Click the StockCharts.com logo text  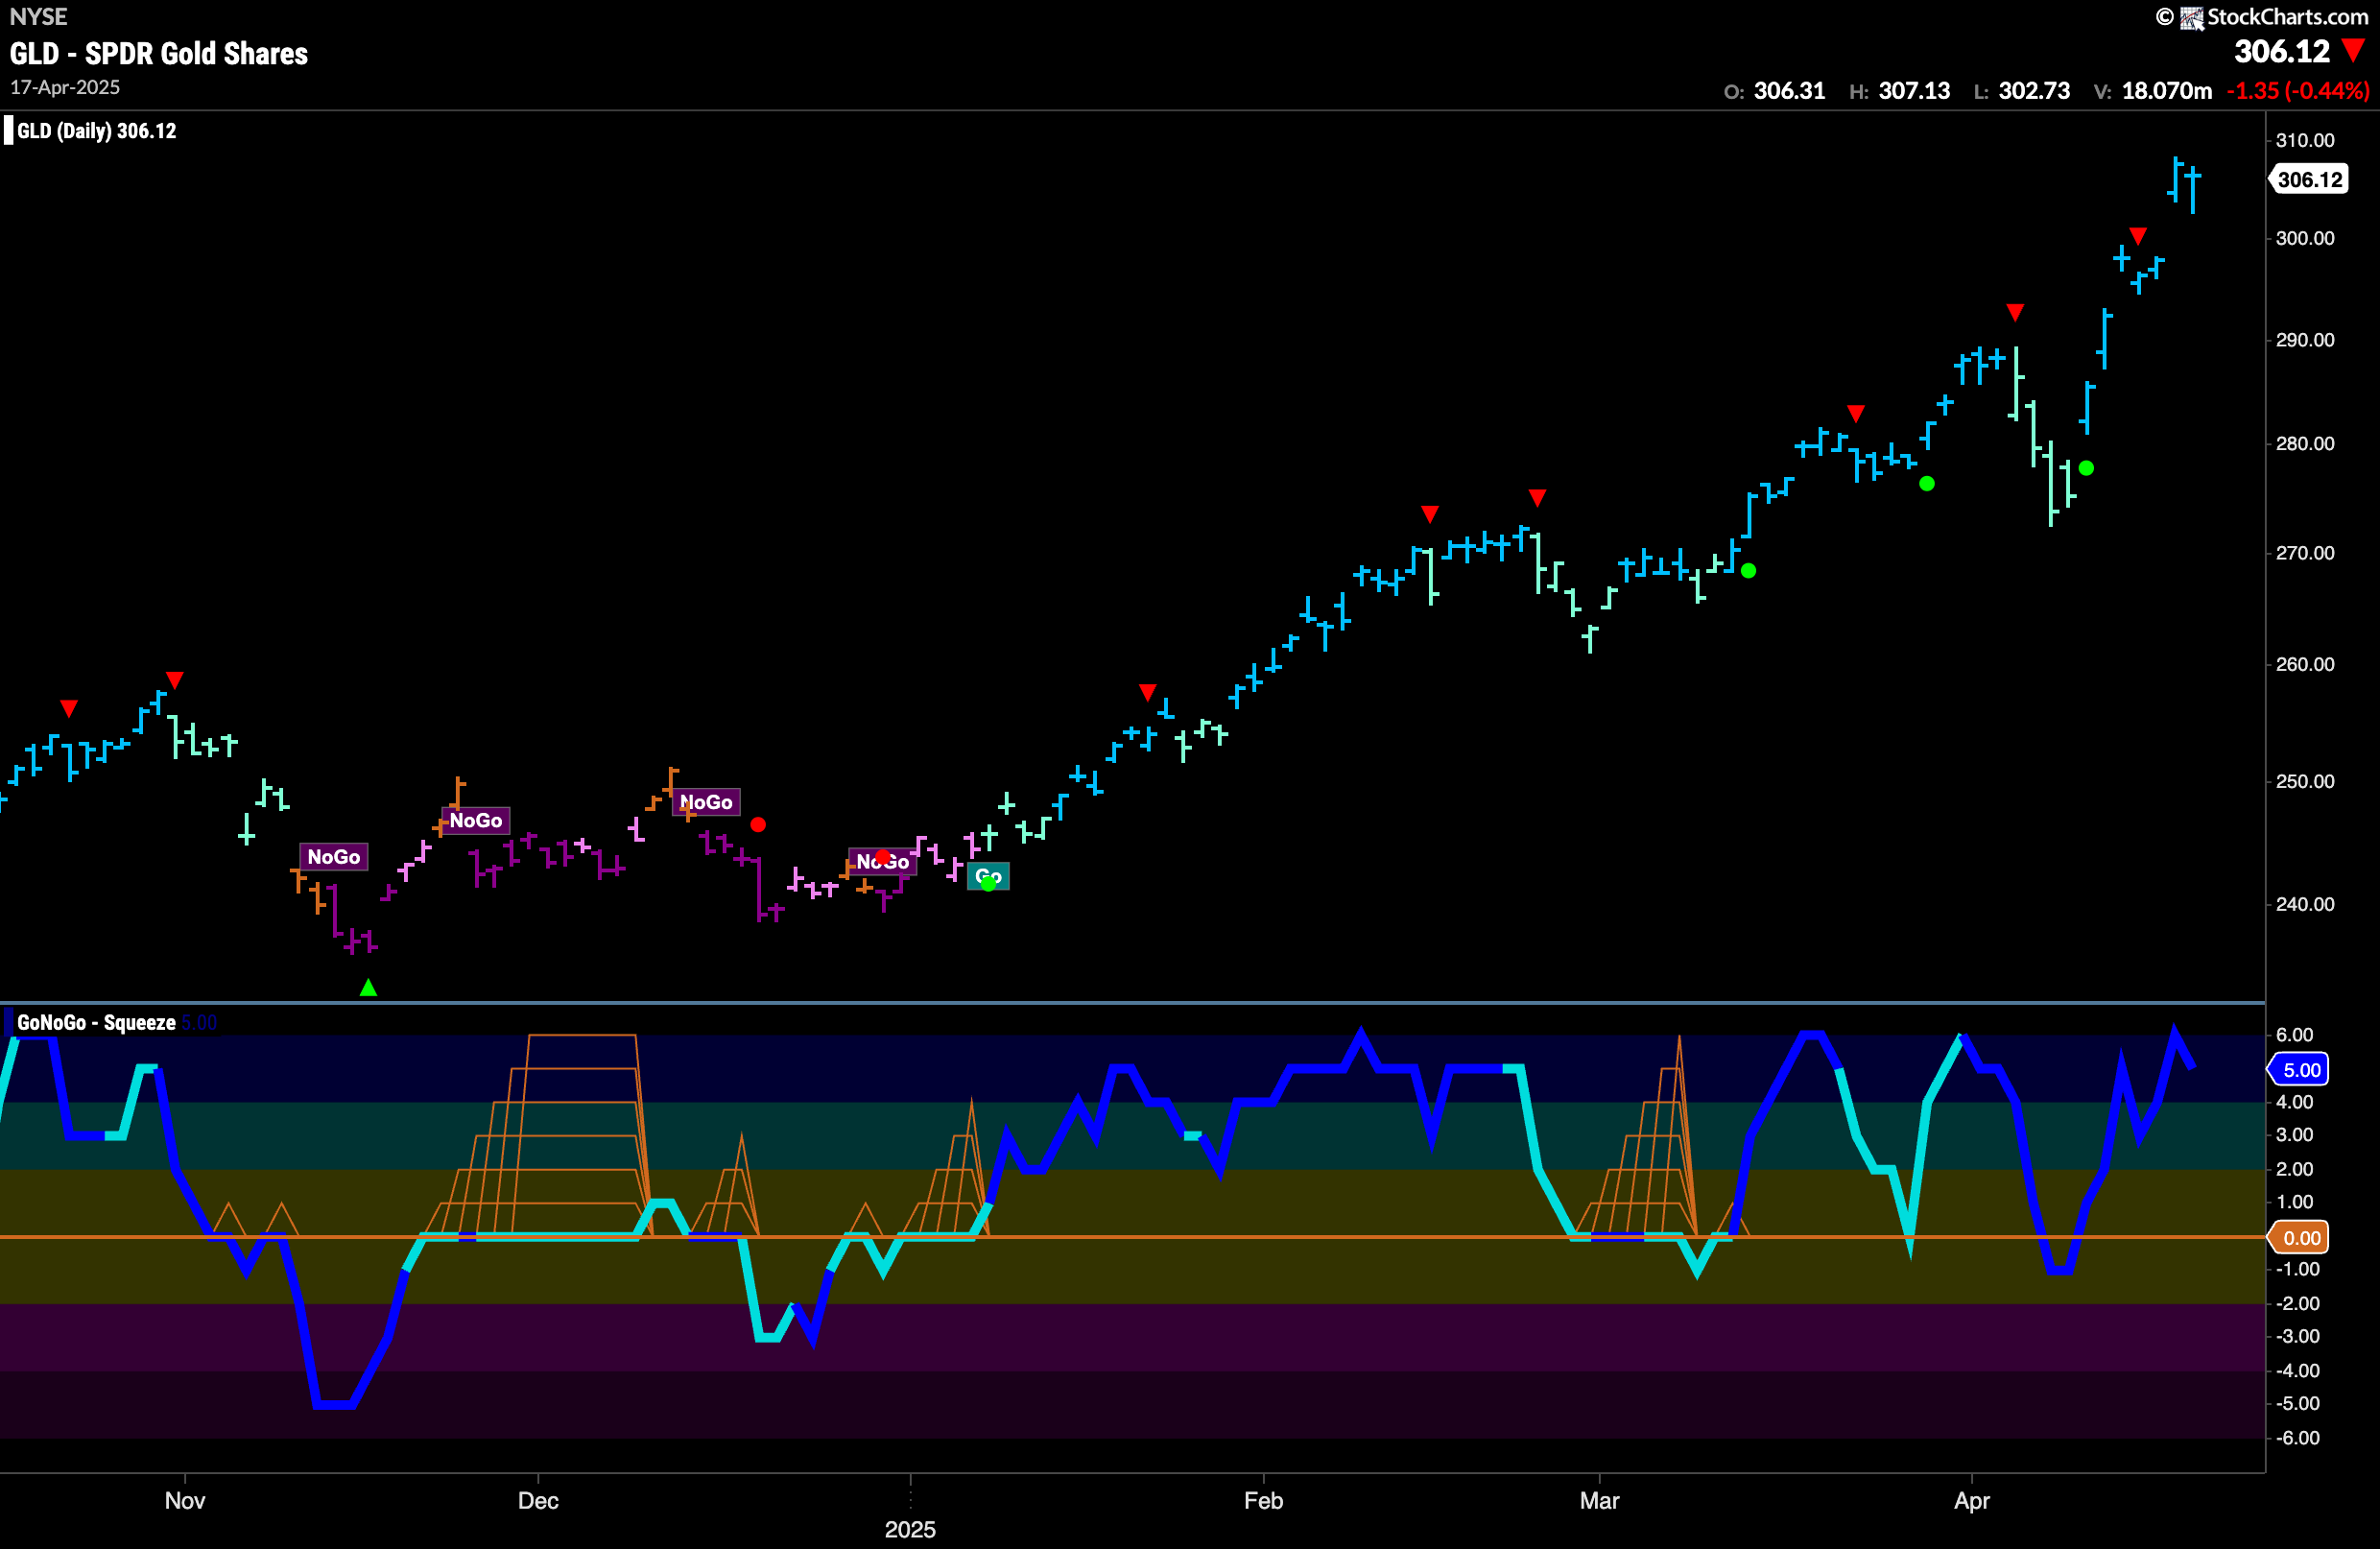pyautogui.click(x=2287, y=16)
